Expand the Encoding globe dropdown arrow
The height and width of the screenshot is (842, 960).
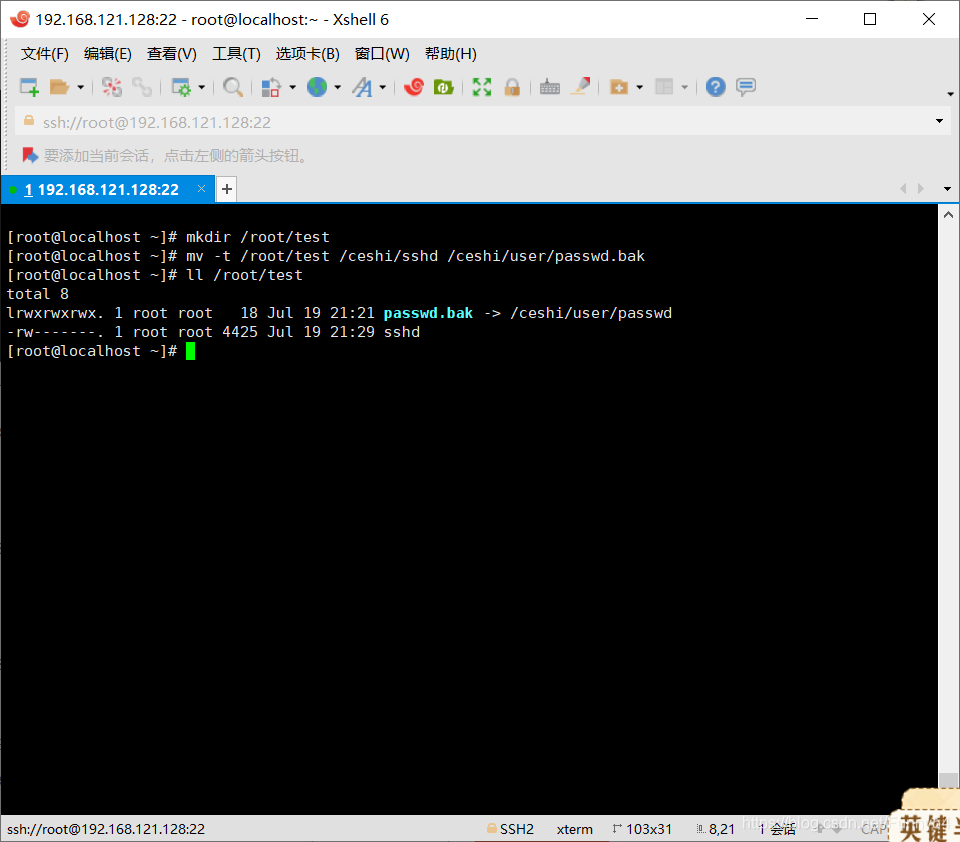337,88
